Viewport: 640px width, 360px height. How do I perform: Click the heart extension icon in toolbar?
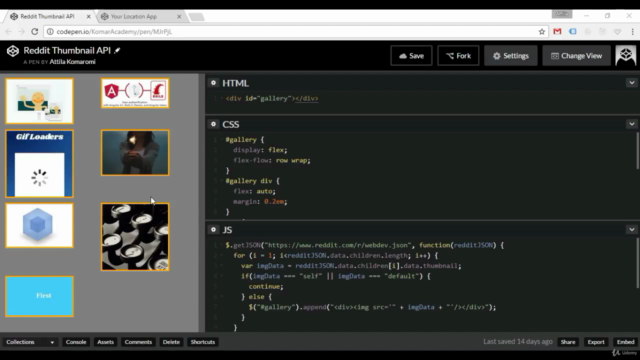point(618,31)
